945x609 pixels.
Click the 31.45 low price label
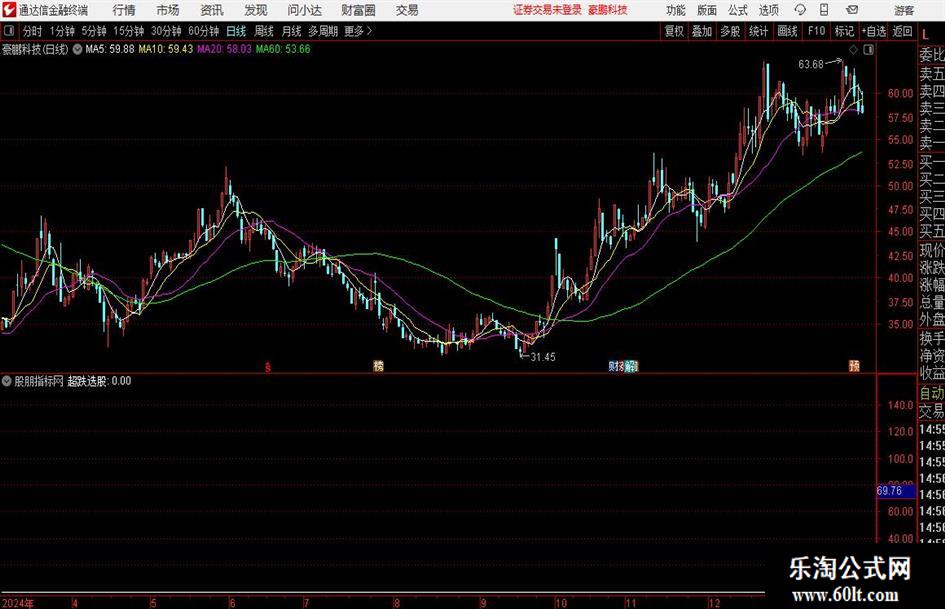542,357
